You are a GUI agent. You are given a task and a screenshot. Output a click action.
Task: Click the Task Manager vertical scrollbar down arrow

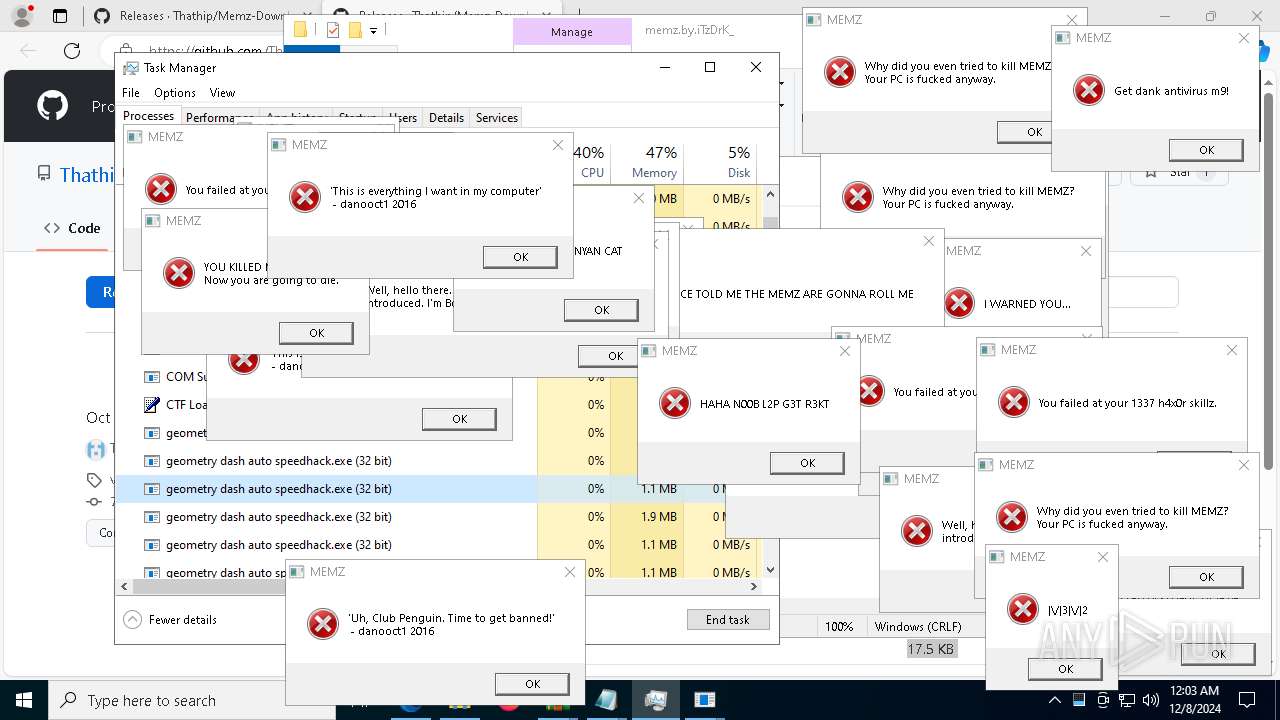click(769, 569)
